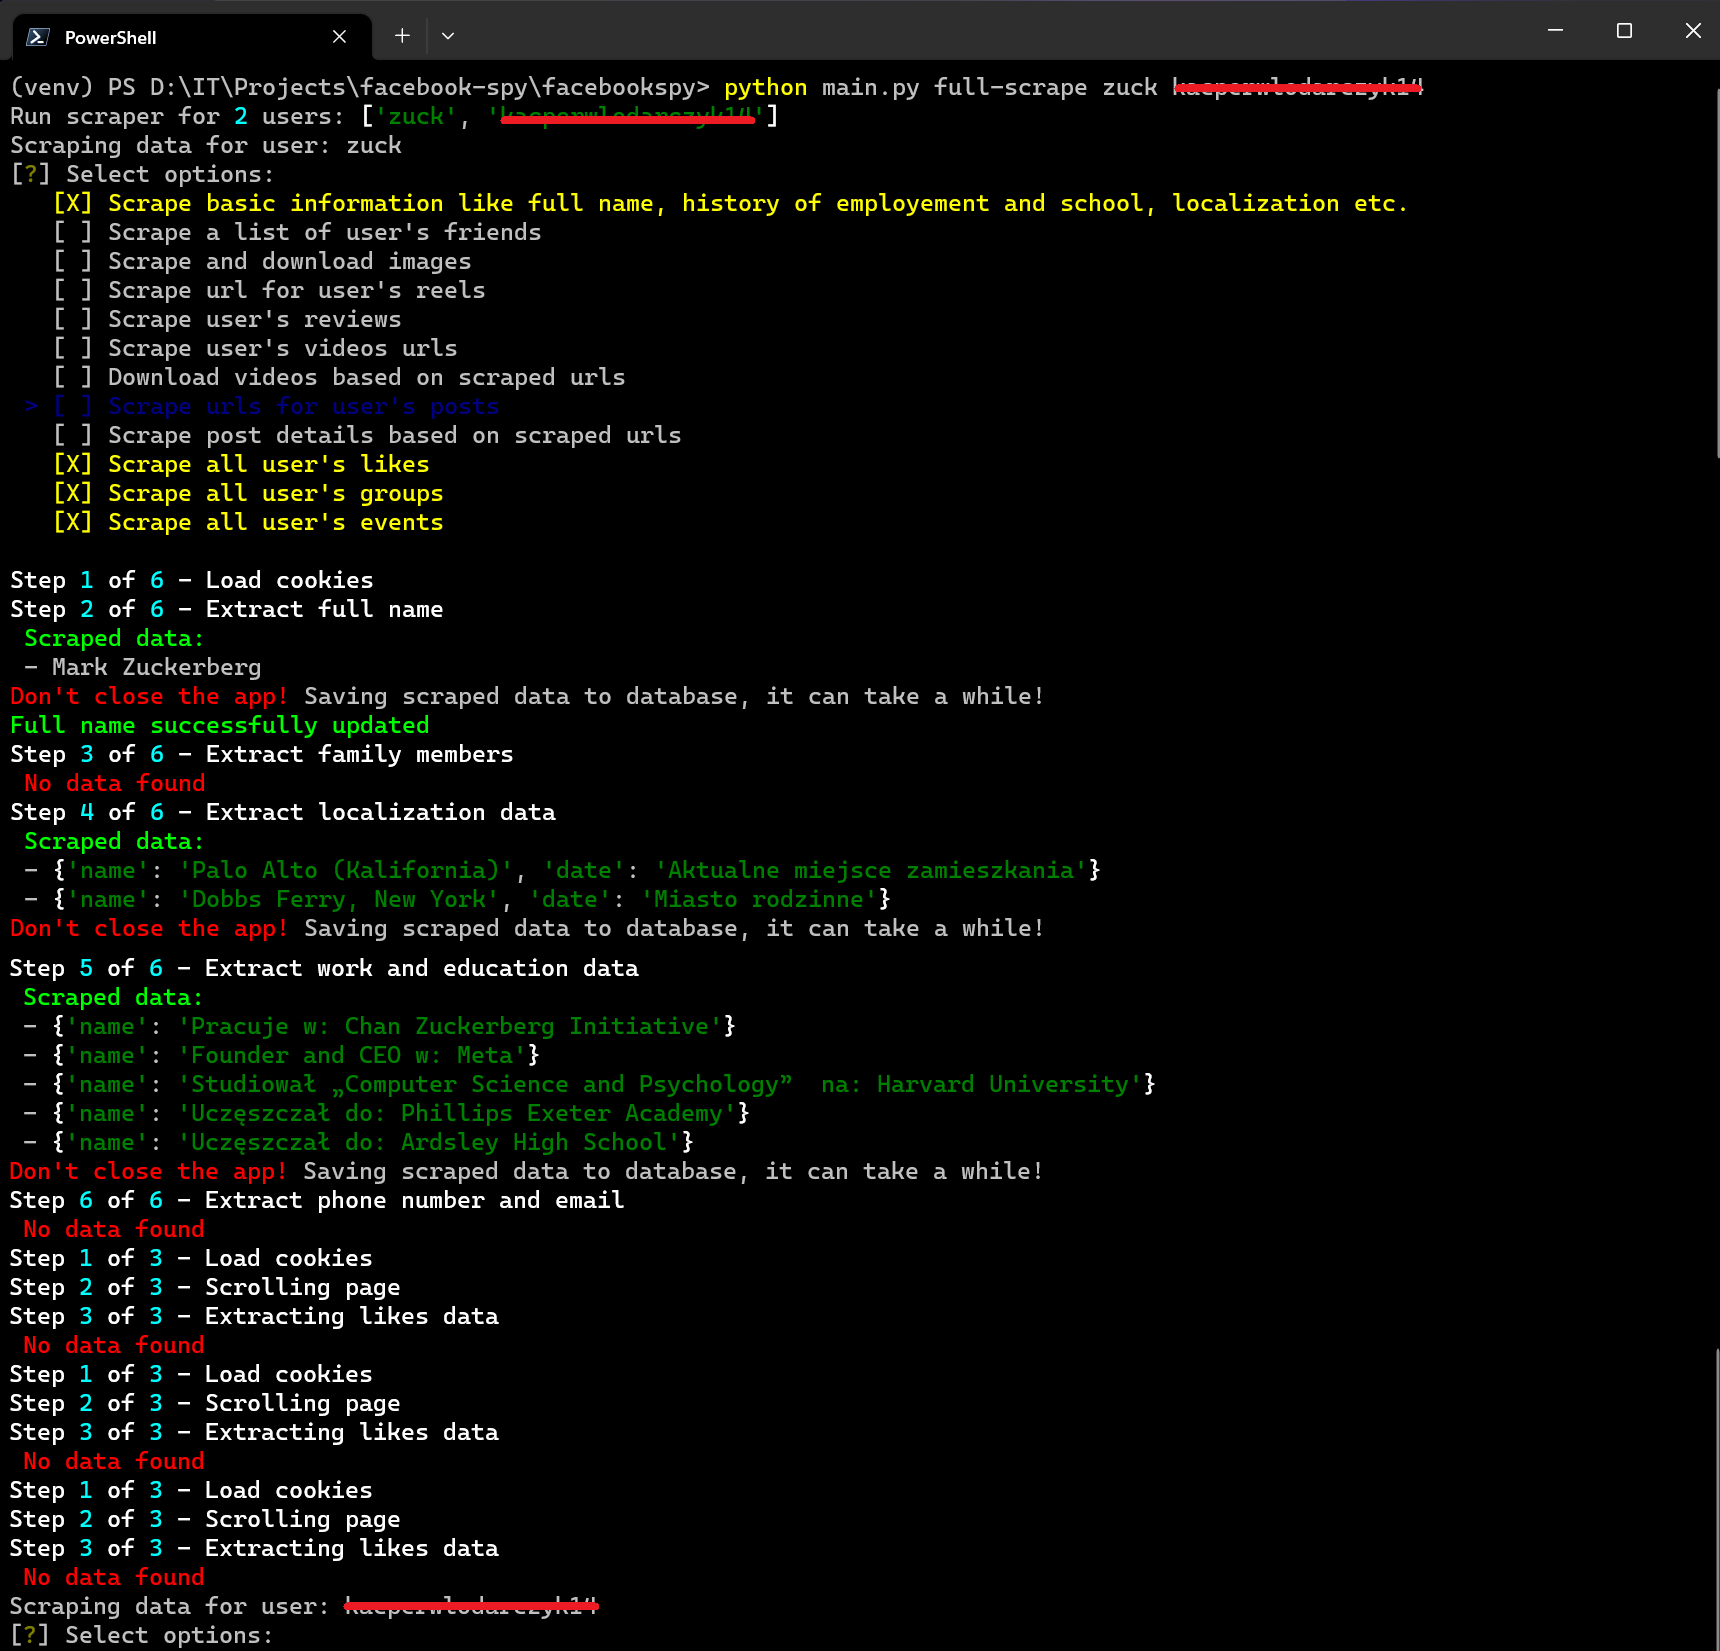Click 'Phillips Exeter Academy' data line
The height and width of the screenshot is (1651, 1720).
tap(387, 1113)
